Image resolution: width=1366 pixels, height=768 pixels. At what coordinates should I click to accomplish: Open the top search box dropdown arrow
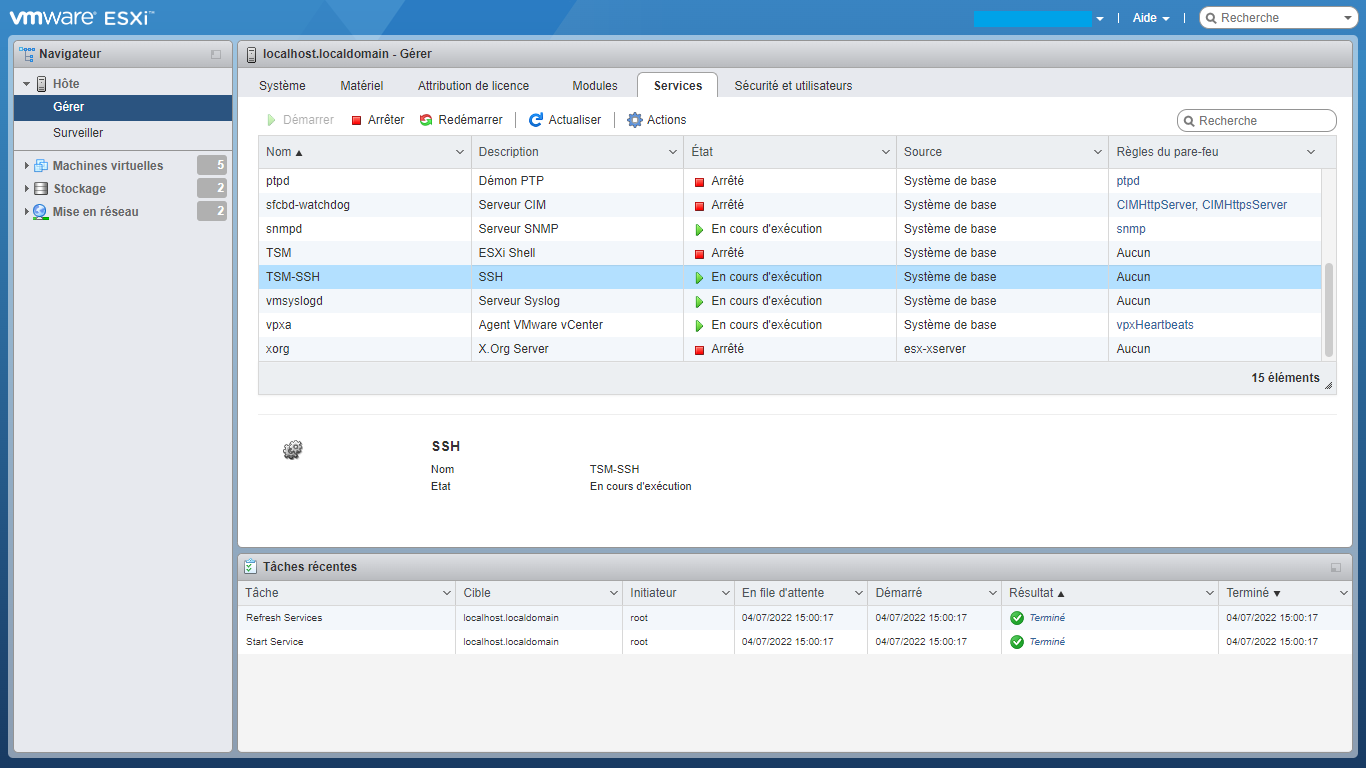(1348, 19)
